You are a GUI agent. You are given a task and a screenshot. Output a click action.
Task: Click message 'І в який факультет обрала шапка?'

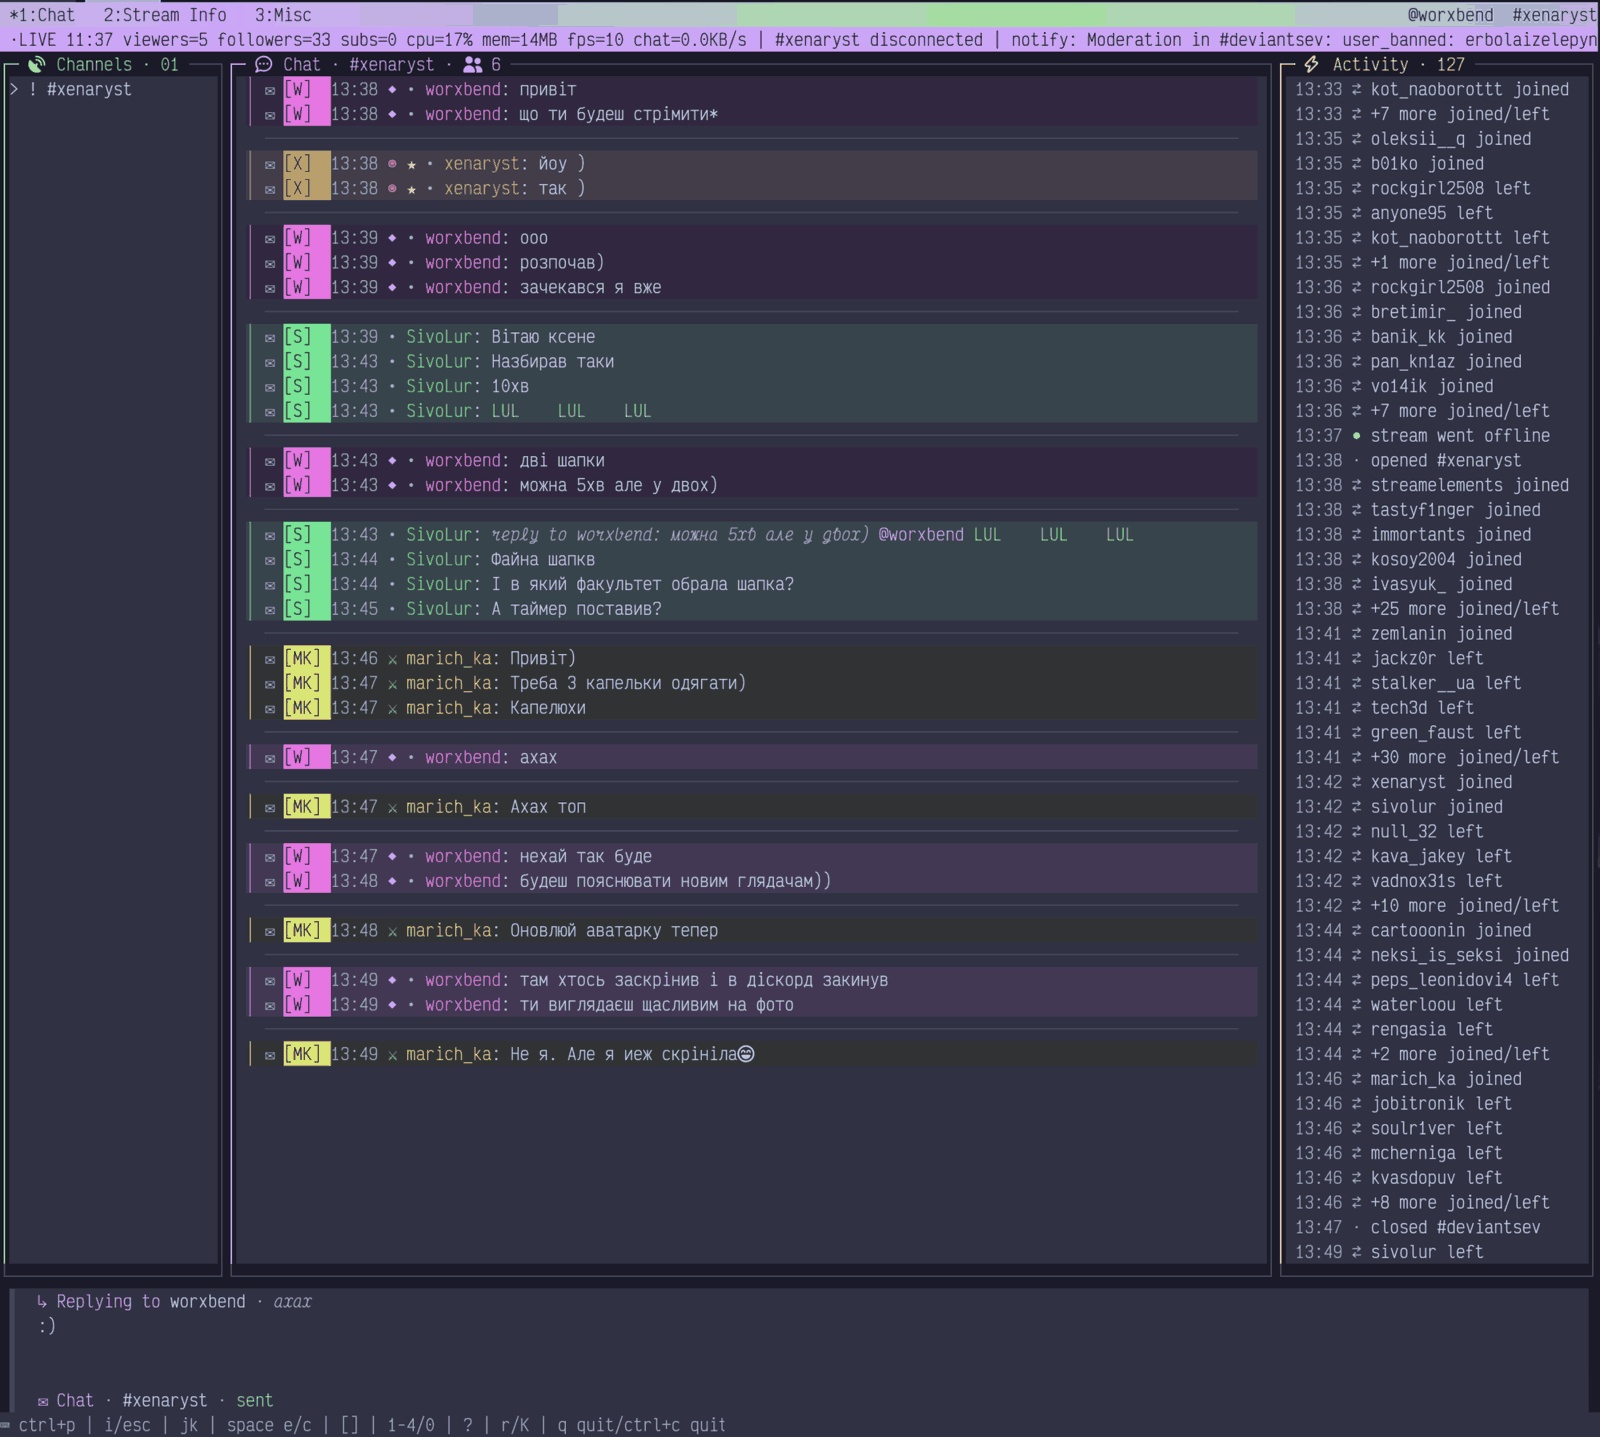[x=642, y=584]
